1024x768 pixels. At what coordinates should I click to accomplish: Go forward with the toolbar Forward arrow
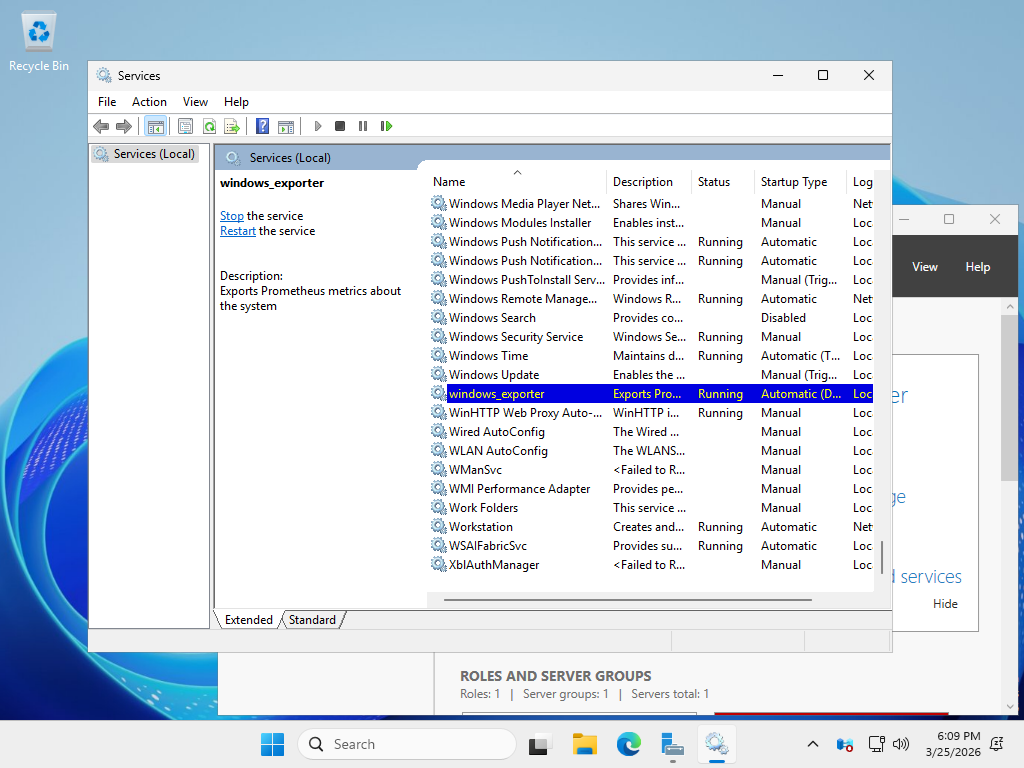pos(123,126)
